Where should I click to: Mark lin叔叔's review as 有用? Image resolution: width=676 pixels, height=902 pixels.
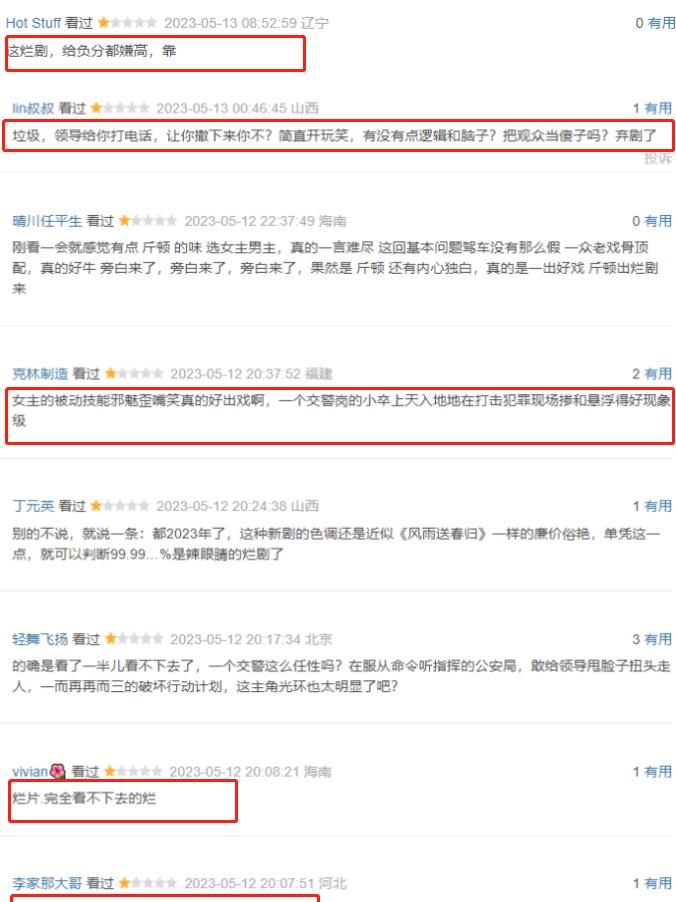[658, 108]
